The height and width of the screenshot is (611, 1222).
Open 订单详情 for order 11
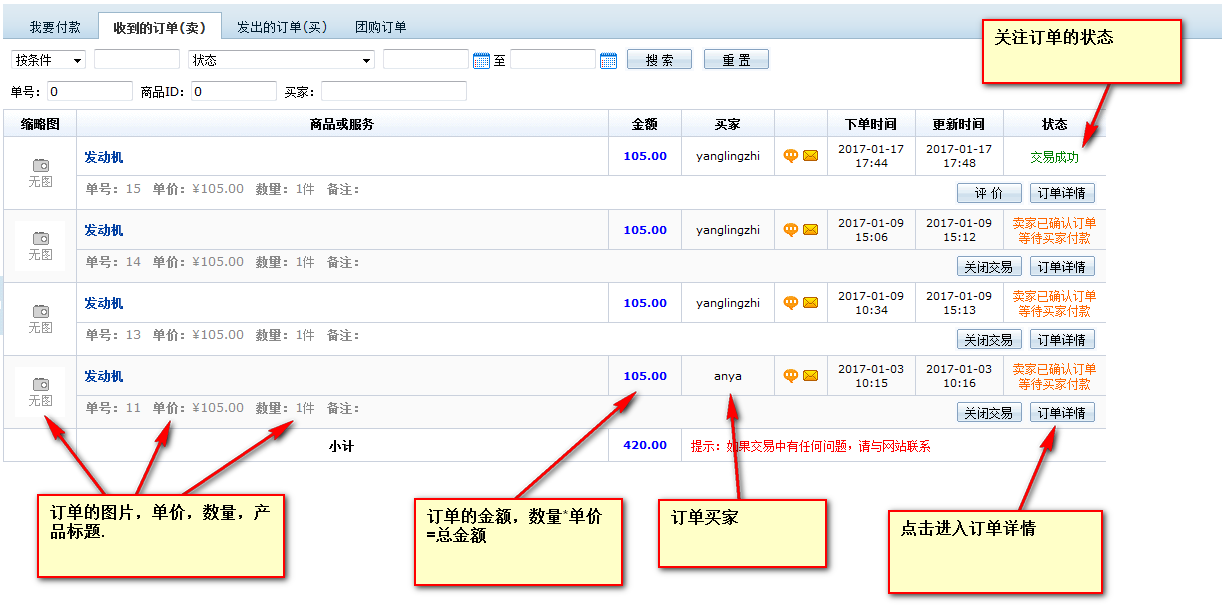1062,413
